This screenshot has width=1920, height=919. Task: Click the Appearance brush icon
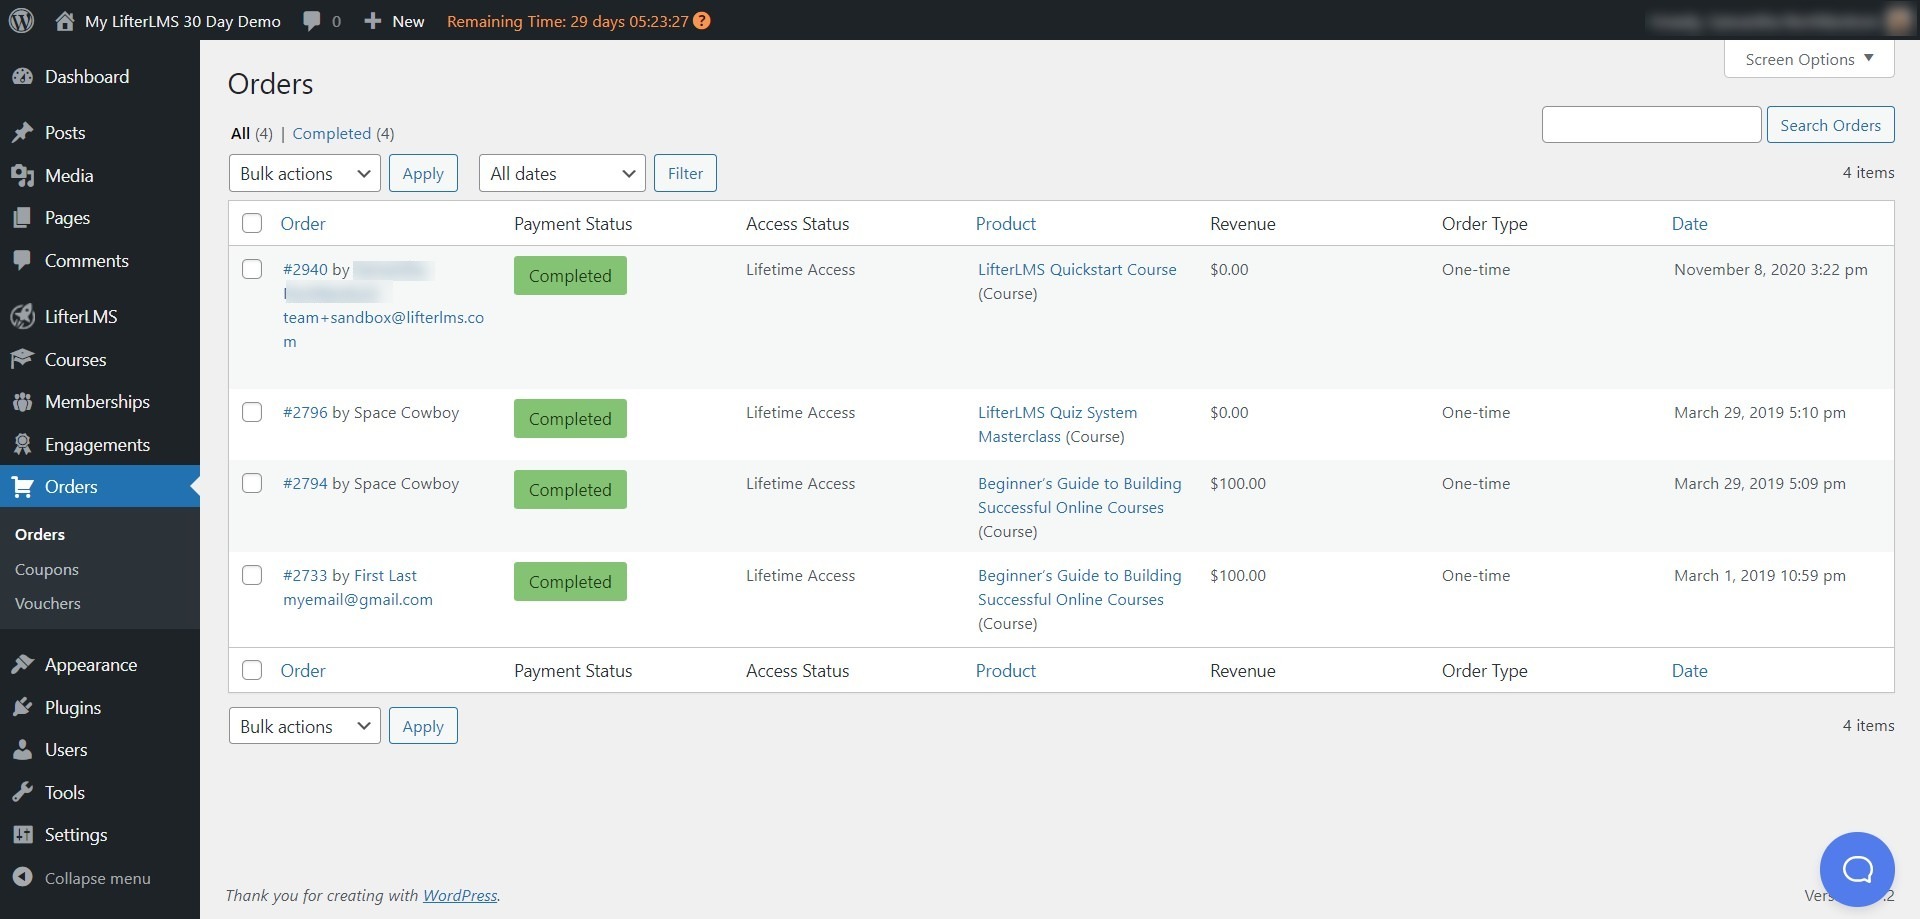(22, 665)
